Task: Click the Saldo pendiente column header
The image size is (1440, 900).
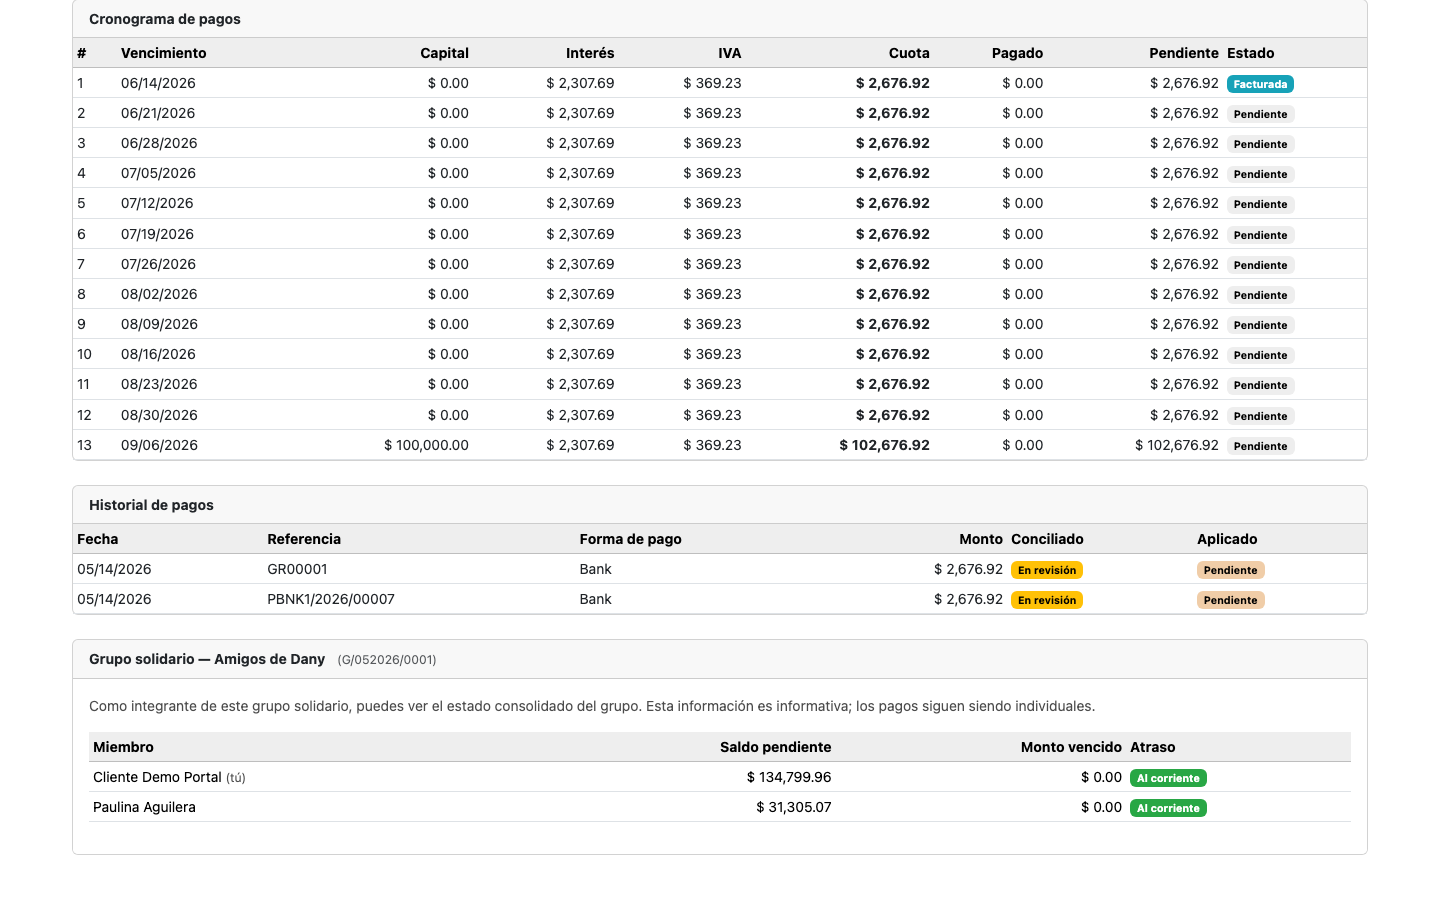Action: pyautogui.click(x=775, y=747)
